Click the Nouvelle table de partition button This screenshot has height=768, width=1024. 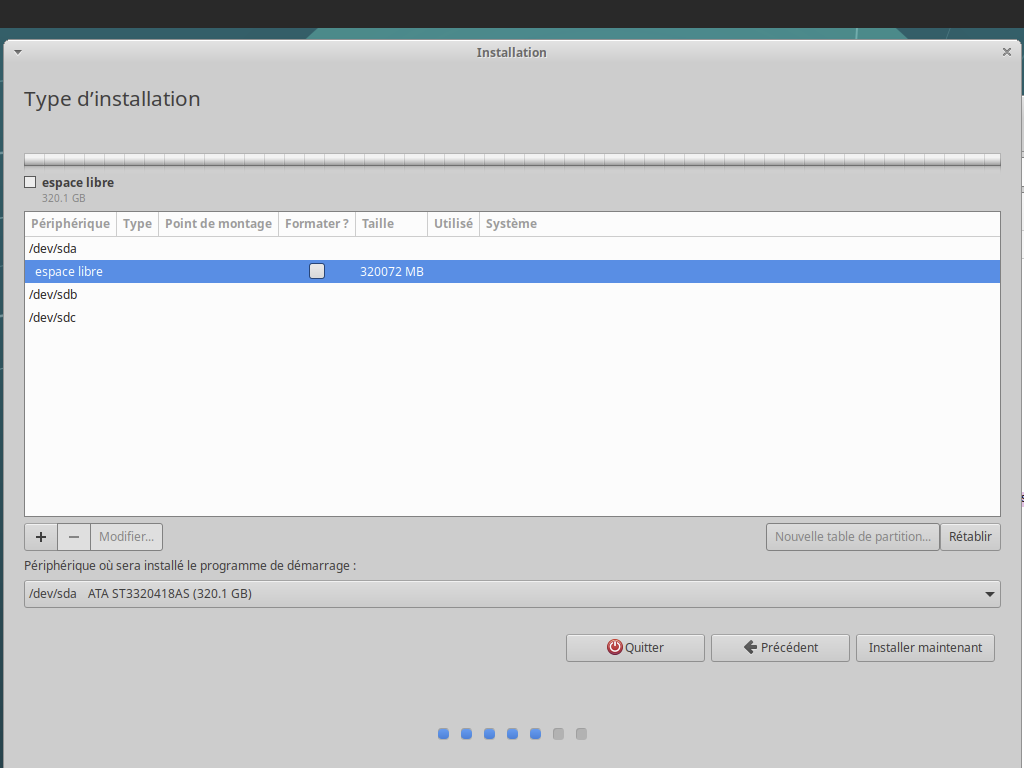click(x=853, y=537)
